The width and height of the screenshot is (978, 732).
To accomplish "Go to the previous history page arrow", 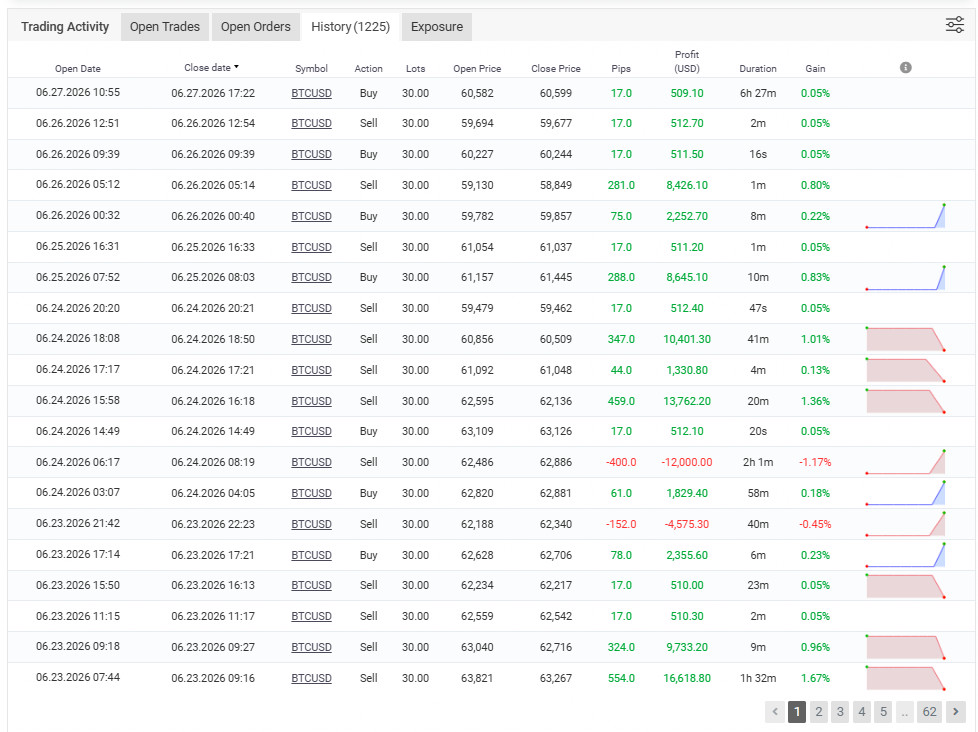I will click(775, 711).
